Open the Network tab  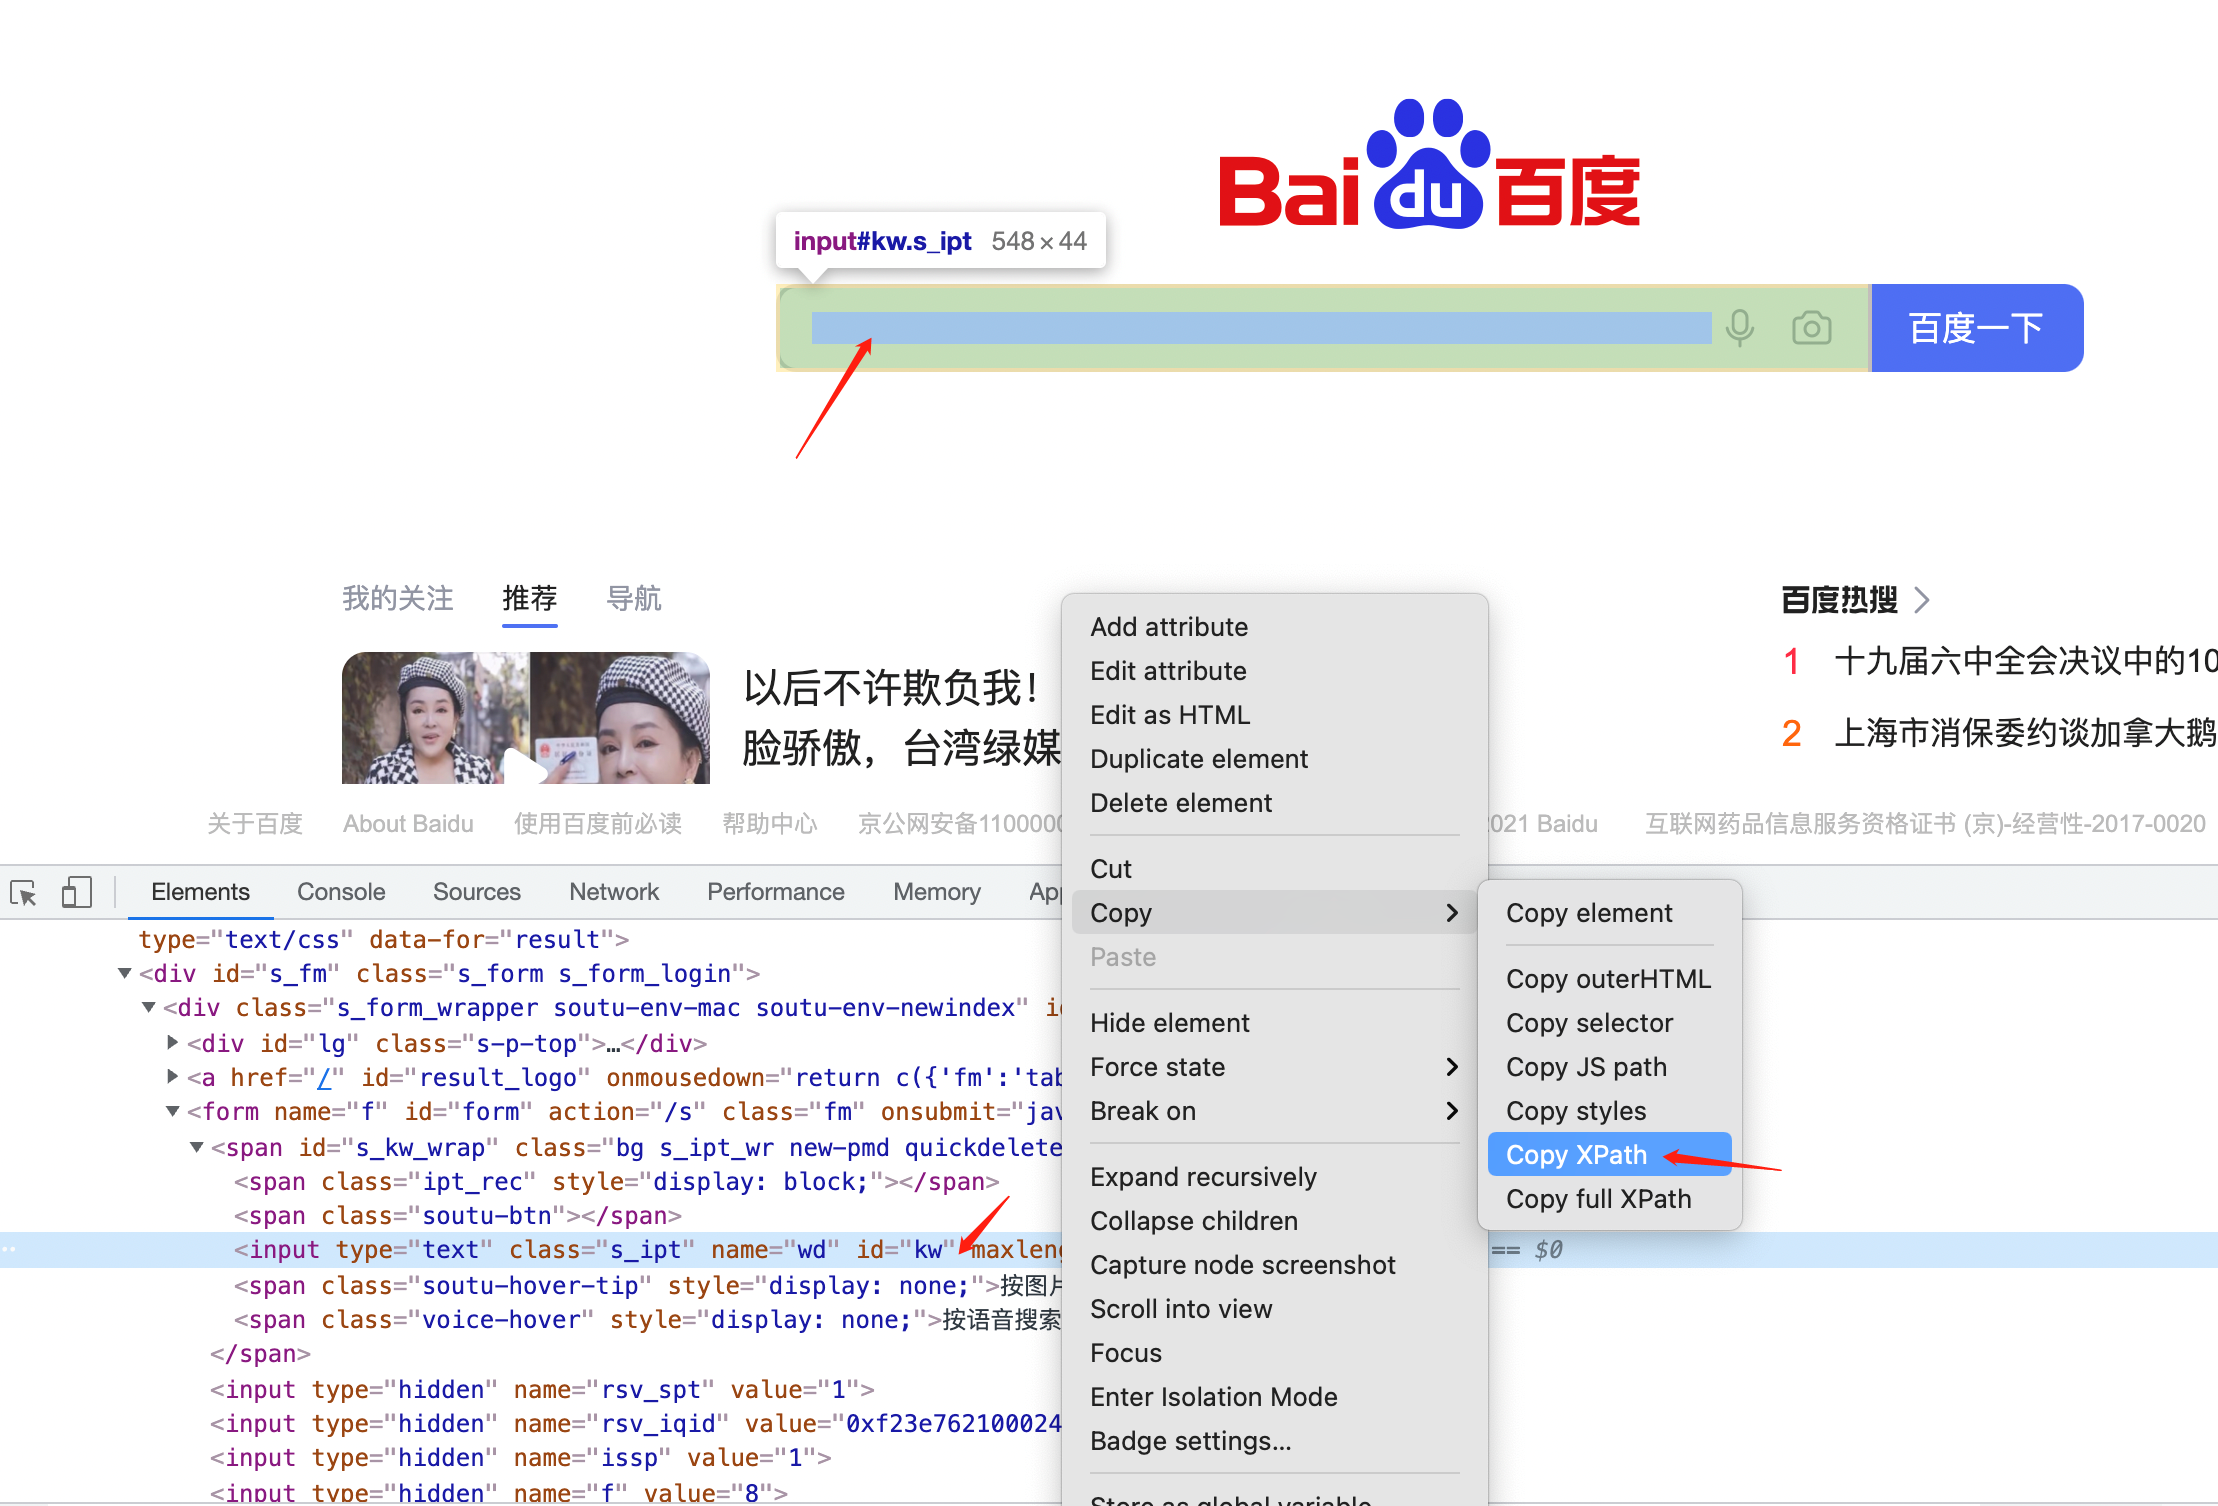coord(613,892)
